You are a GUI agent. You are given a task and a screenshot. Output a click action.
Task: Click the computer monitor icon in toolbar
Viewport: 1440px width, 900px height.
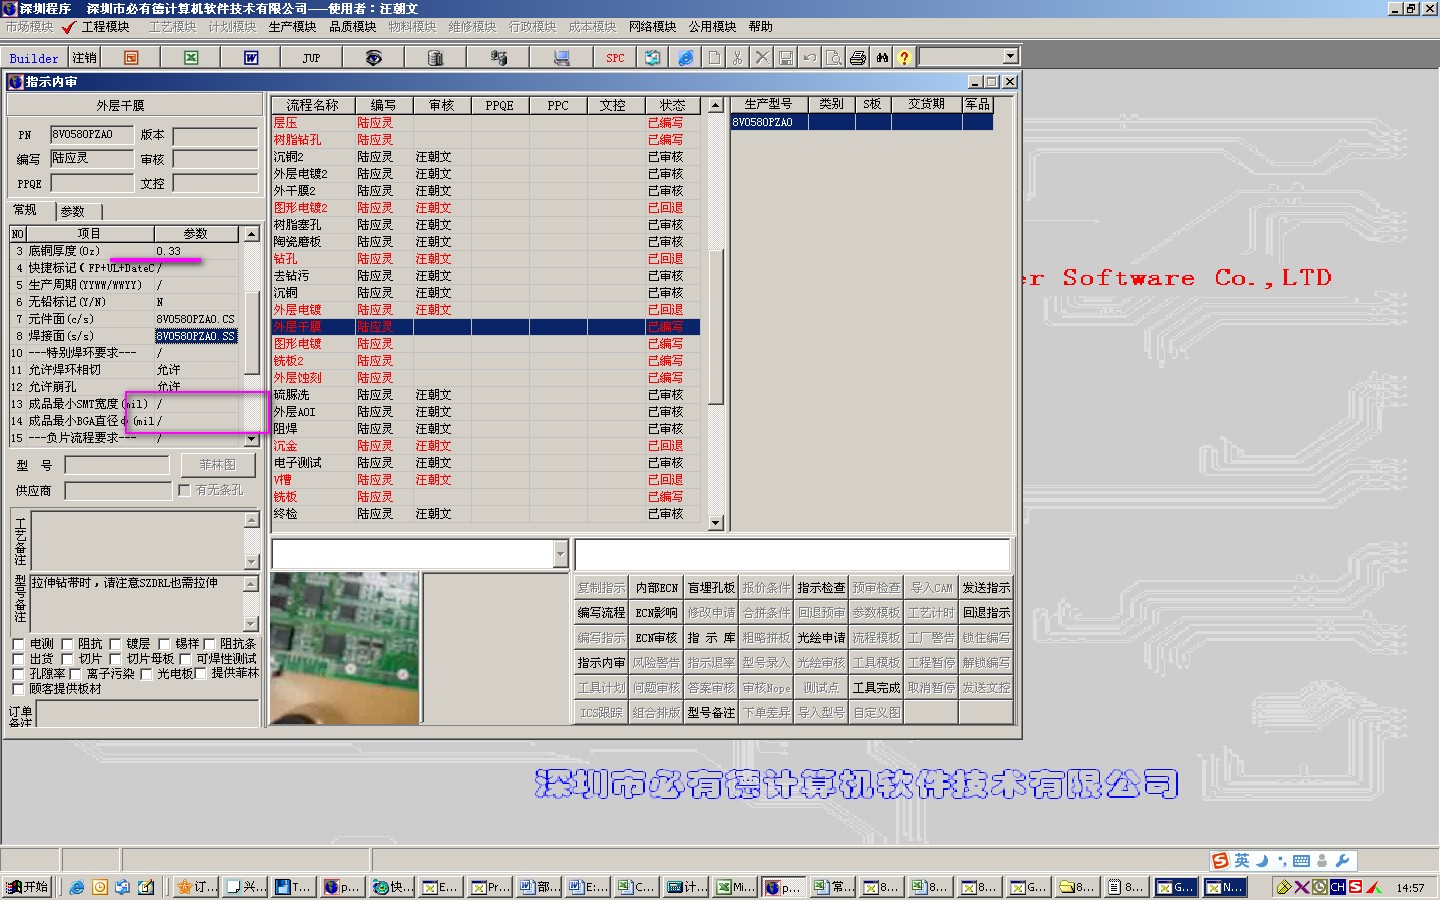(561, 58)
